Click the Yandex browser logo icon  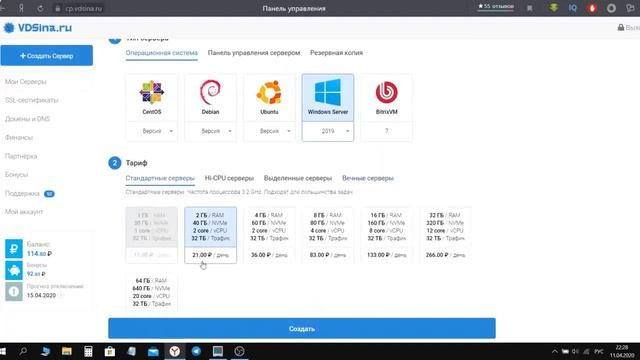click(x=21, y=8)
